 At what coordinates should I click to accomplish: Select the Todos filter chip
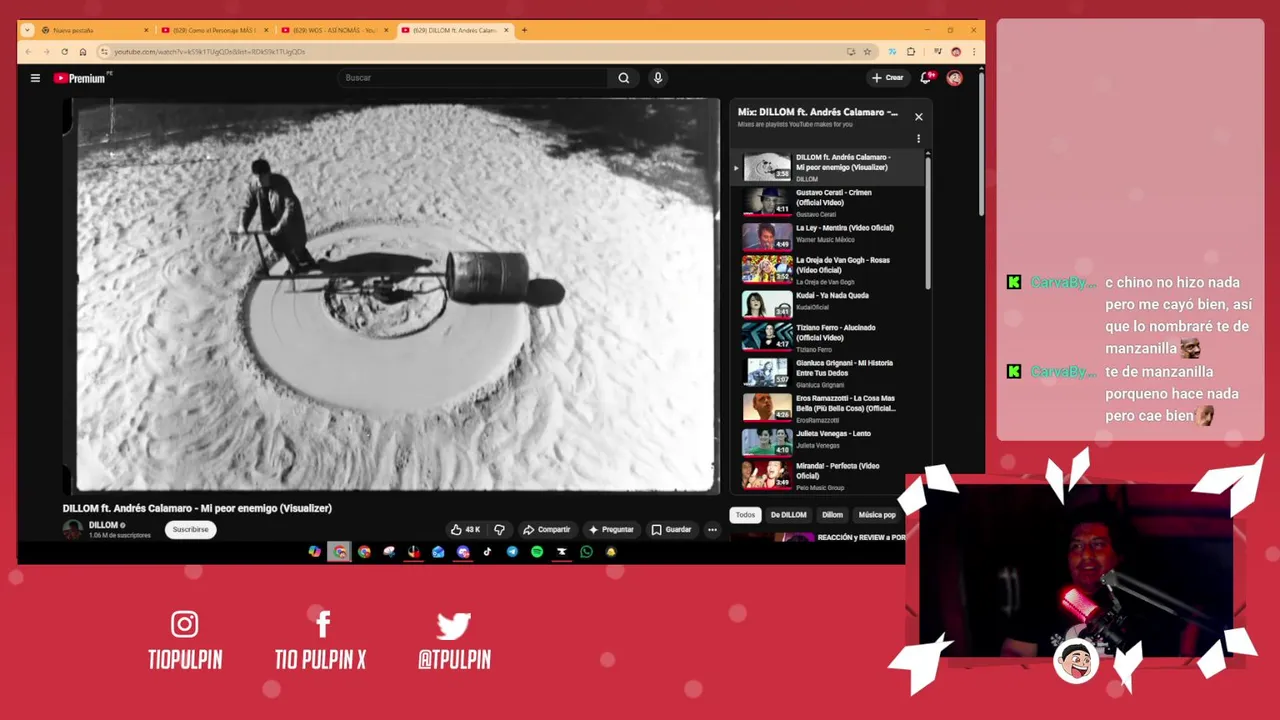pos(745,515)
